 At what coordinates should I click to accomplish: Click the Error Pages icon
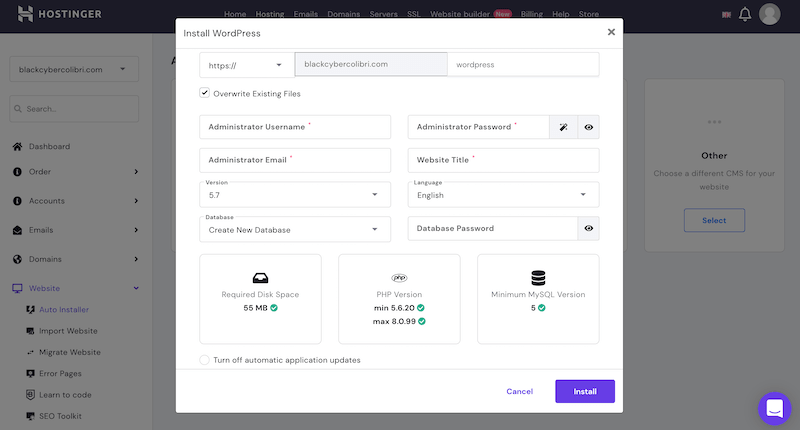click(30, 373)
